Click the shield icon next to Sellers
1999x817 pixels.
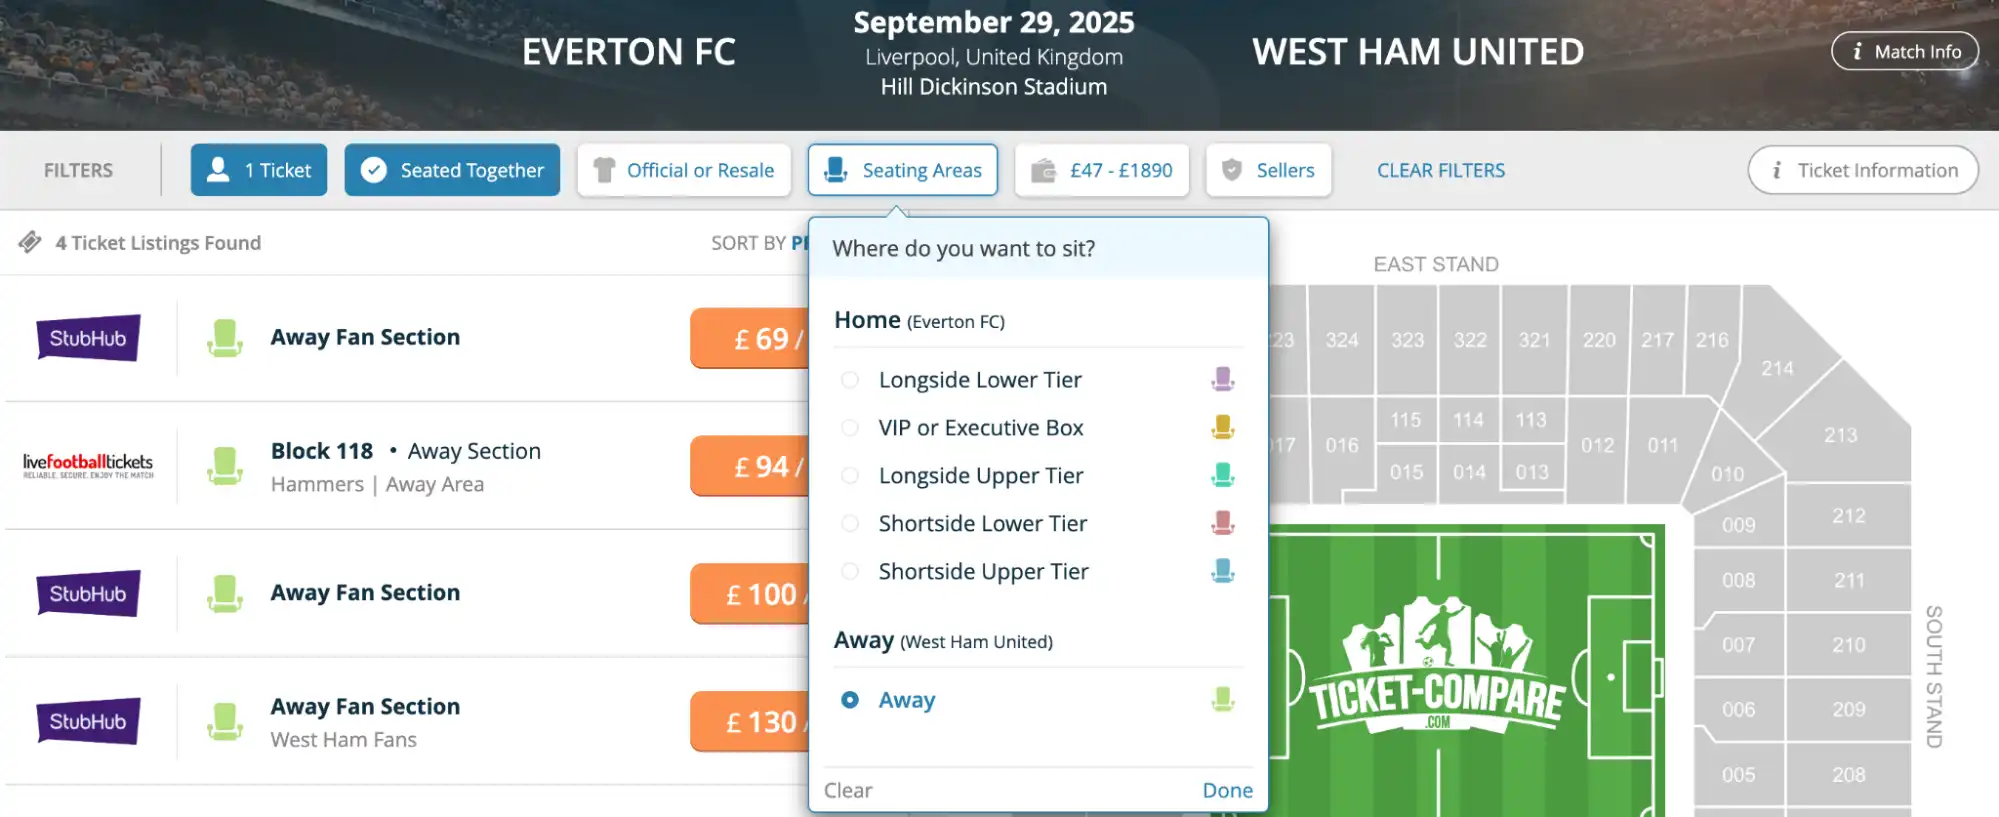click(x=1232, y=170)
